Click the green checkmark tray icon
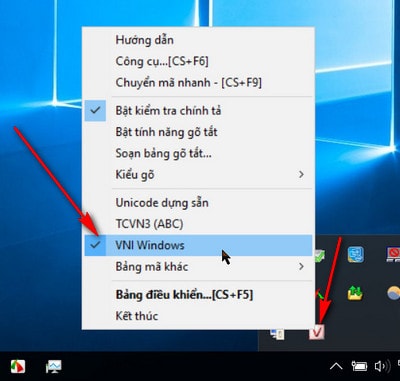Viewport: 400px width, 381px height. 319,255
